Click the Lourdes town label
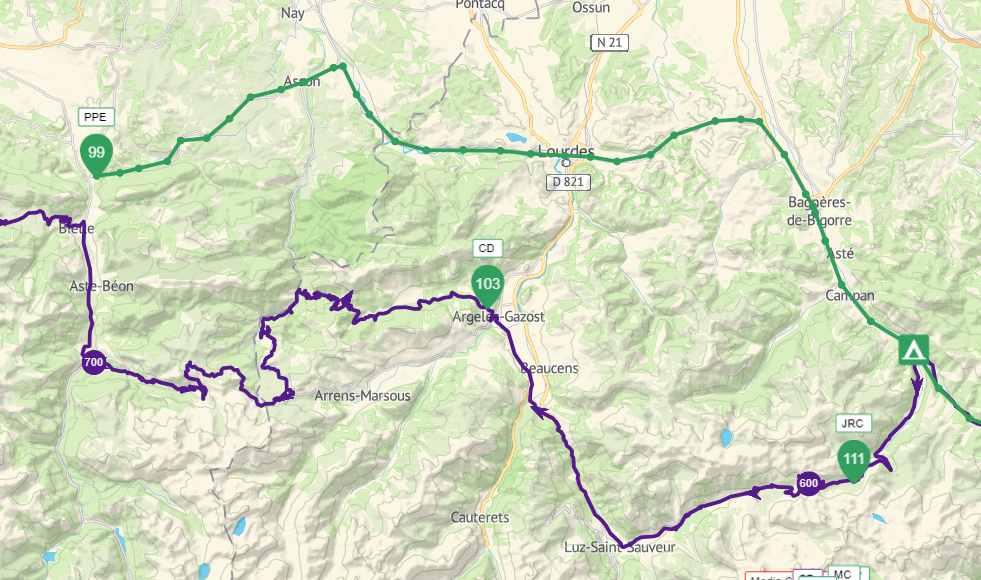This screenshot has width=981, height=580. 566,151
